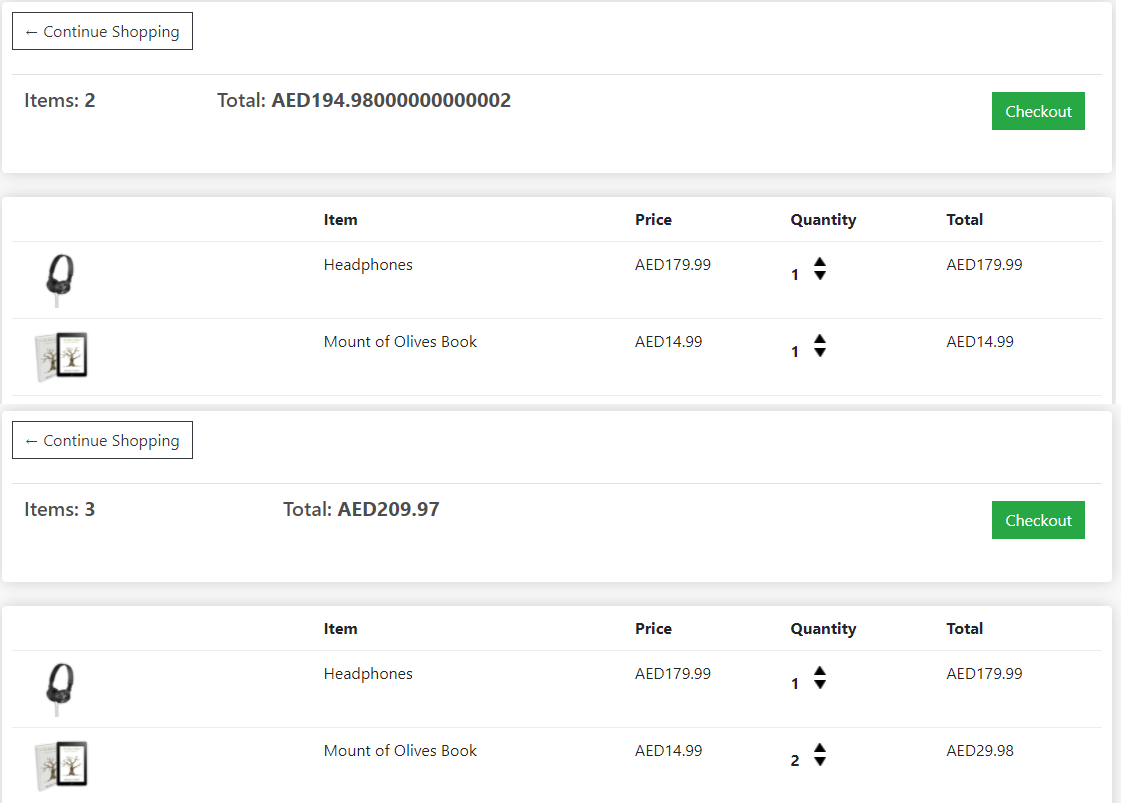Click Checkout next to the AED209.97 total
This screenshot has width=1121, height=803.
pos(1038,520)
